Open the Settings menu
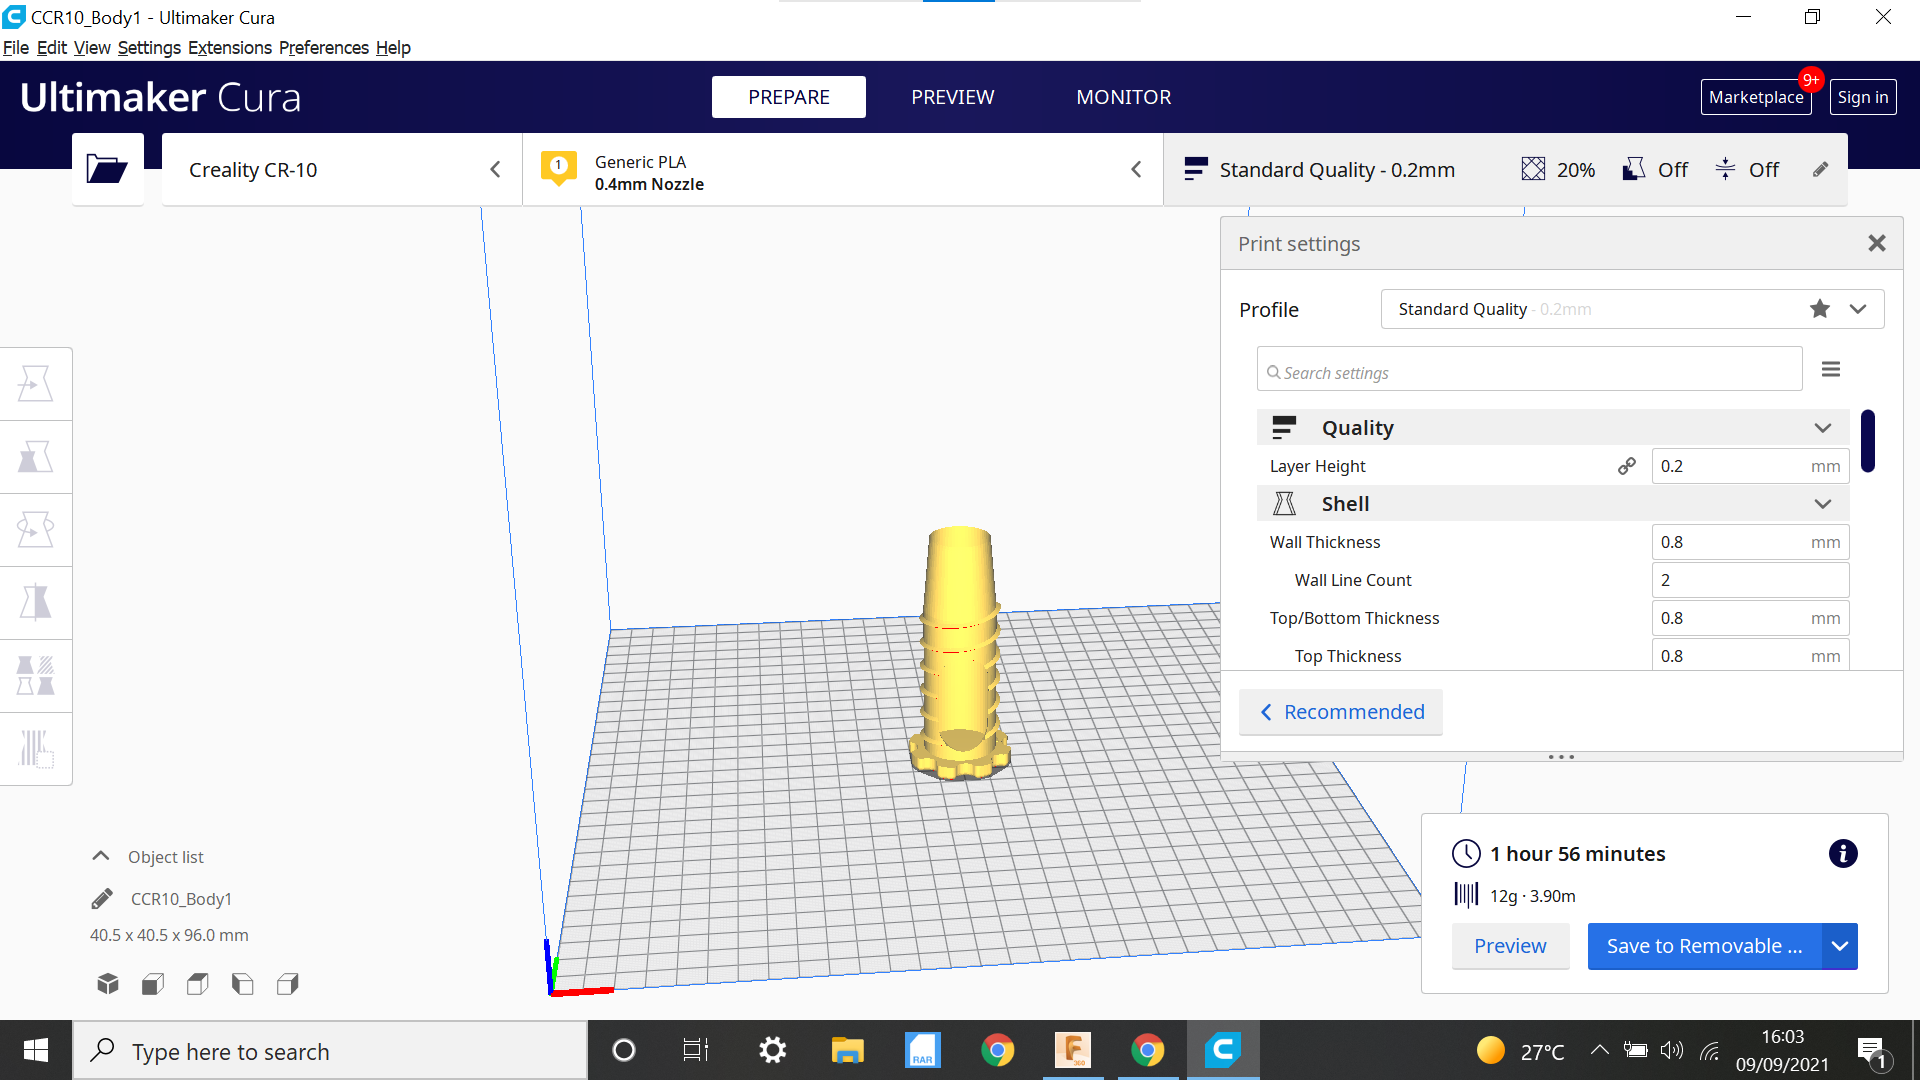Viewport: 1920px width, 1080px height. tap(149, 48)
